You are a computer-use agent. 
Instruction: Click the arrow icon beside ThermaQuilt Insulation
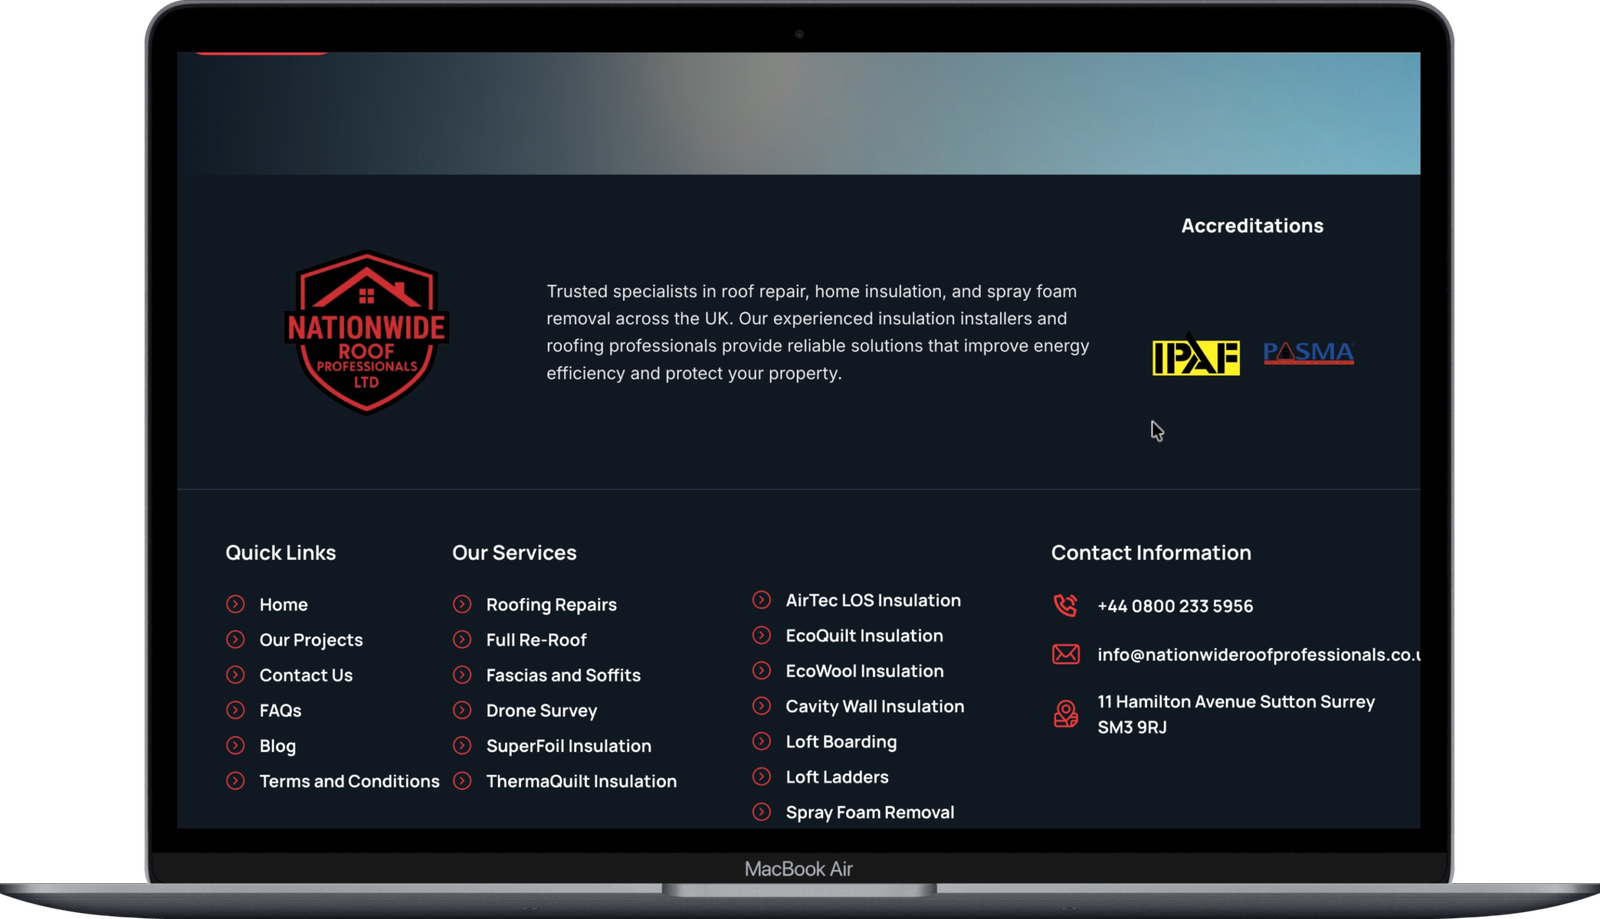462,781
